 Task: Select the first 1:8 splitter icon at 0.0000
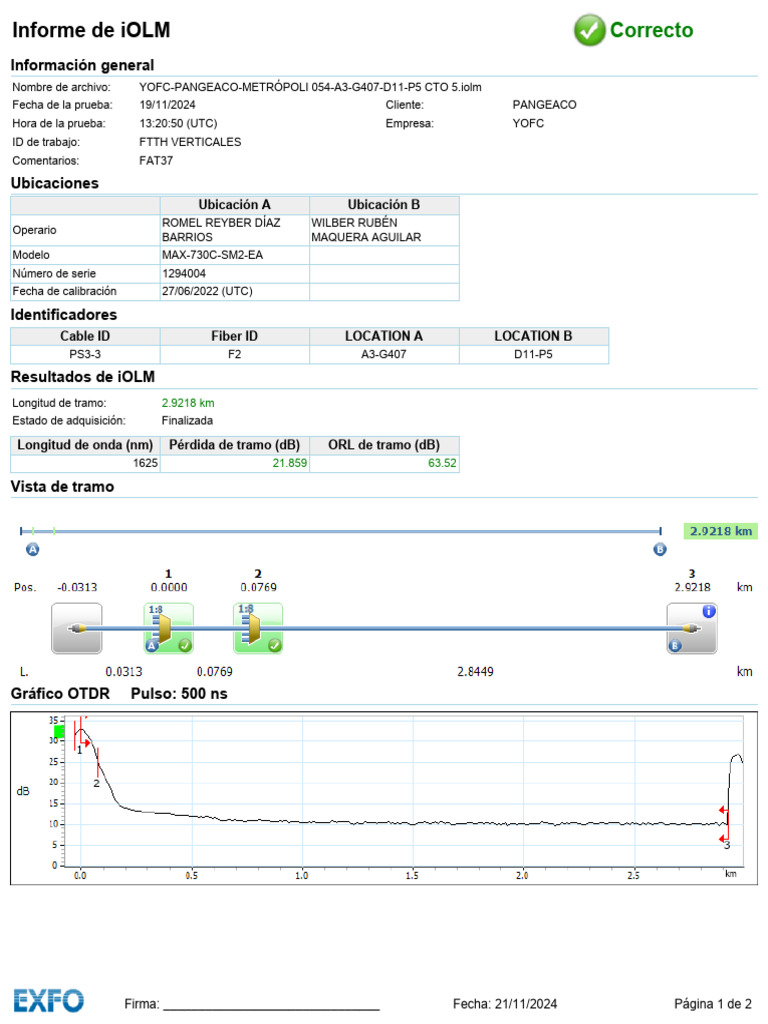168,628
